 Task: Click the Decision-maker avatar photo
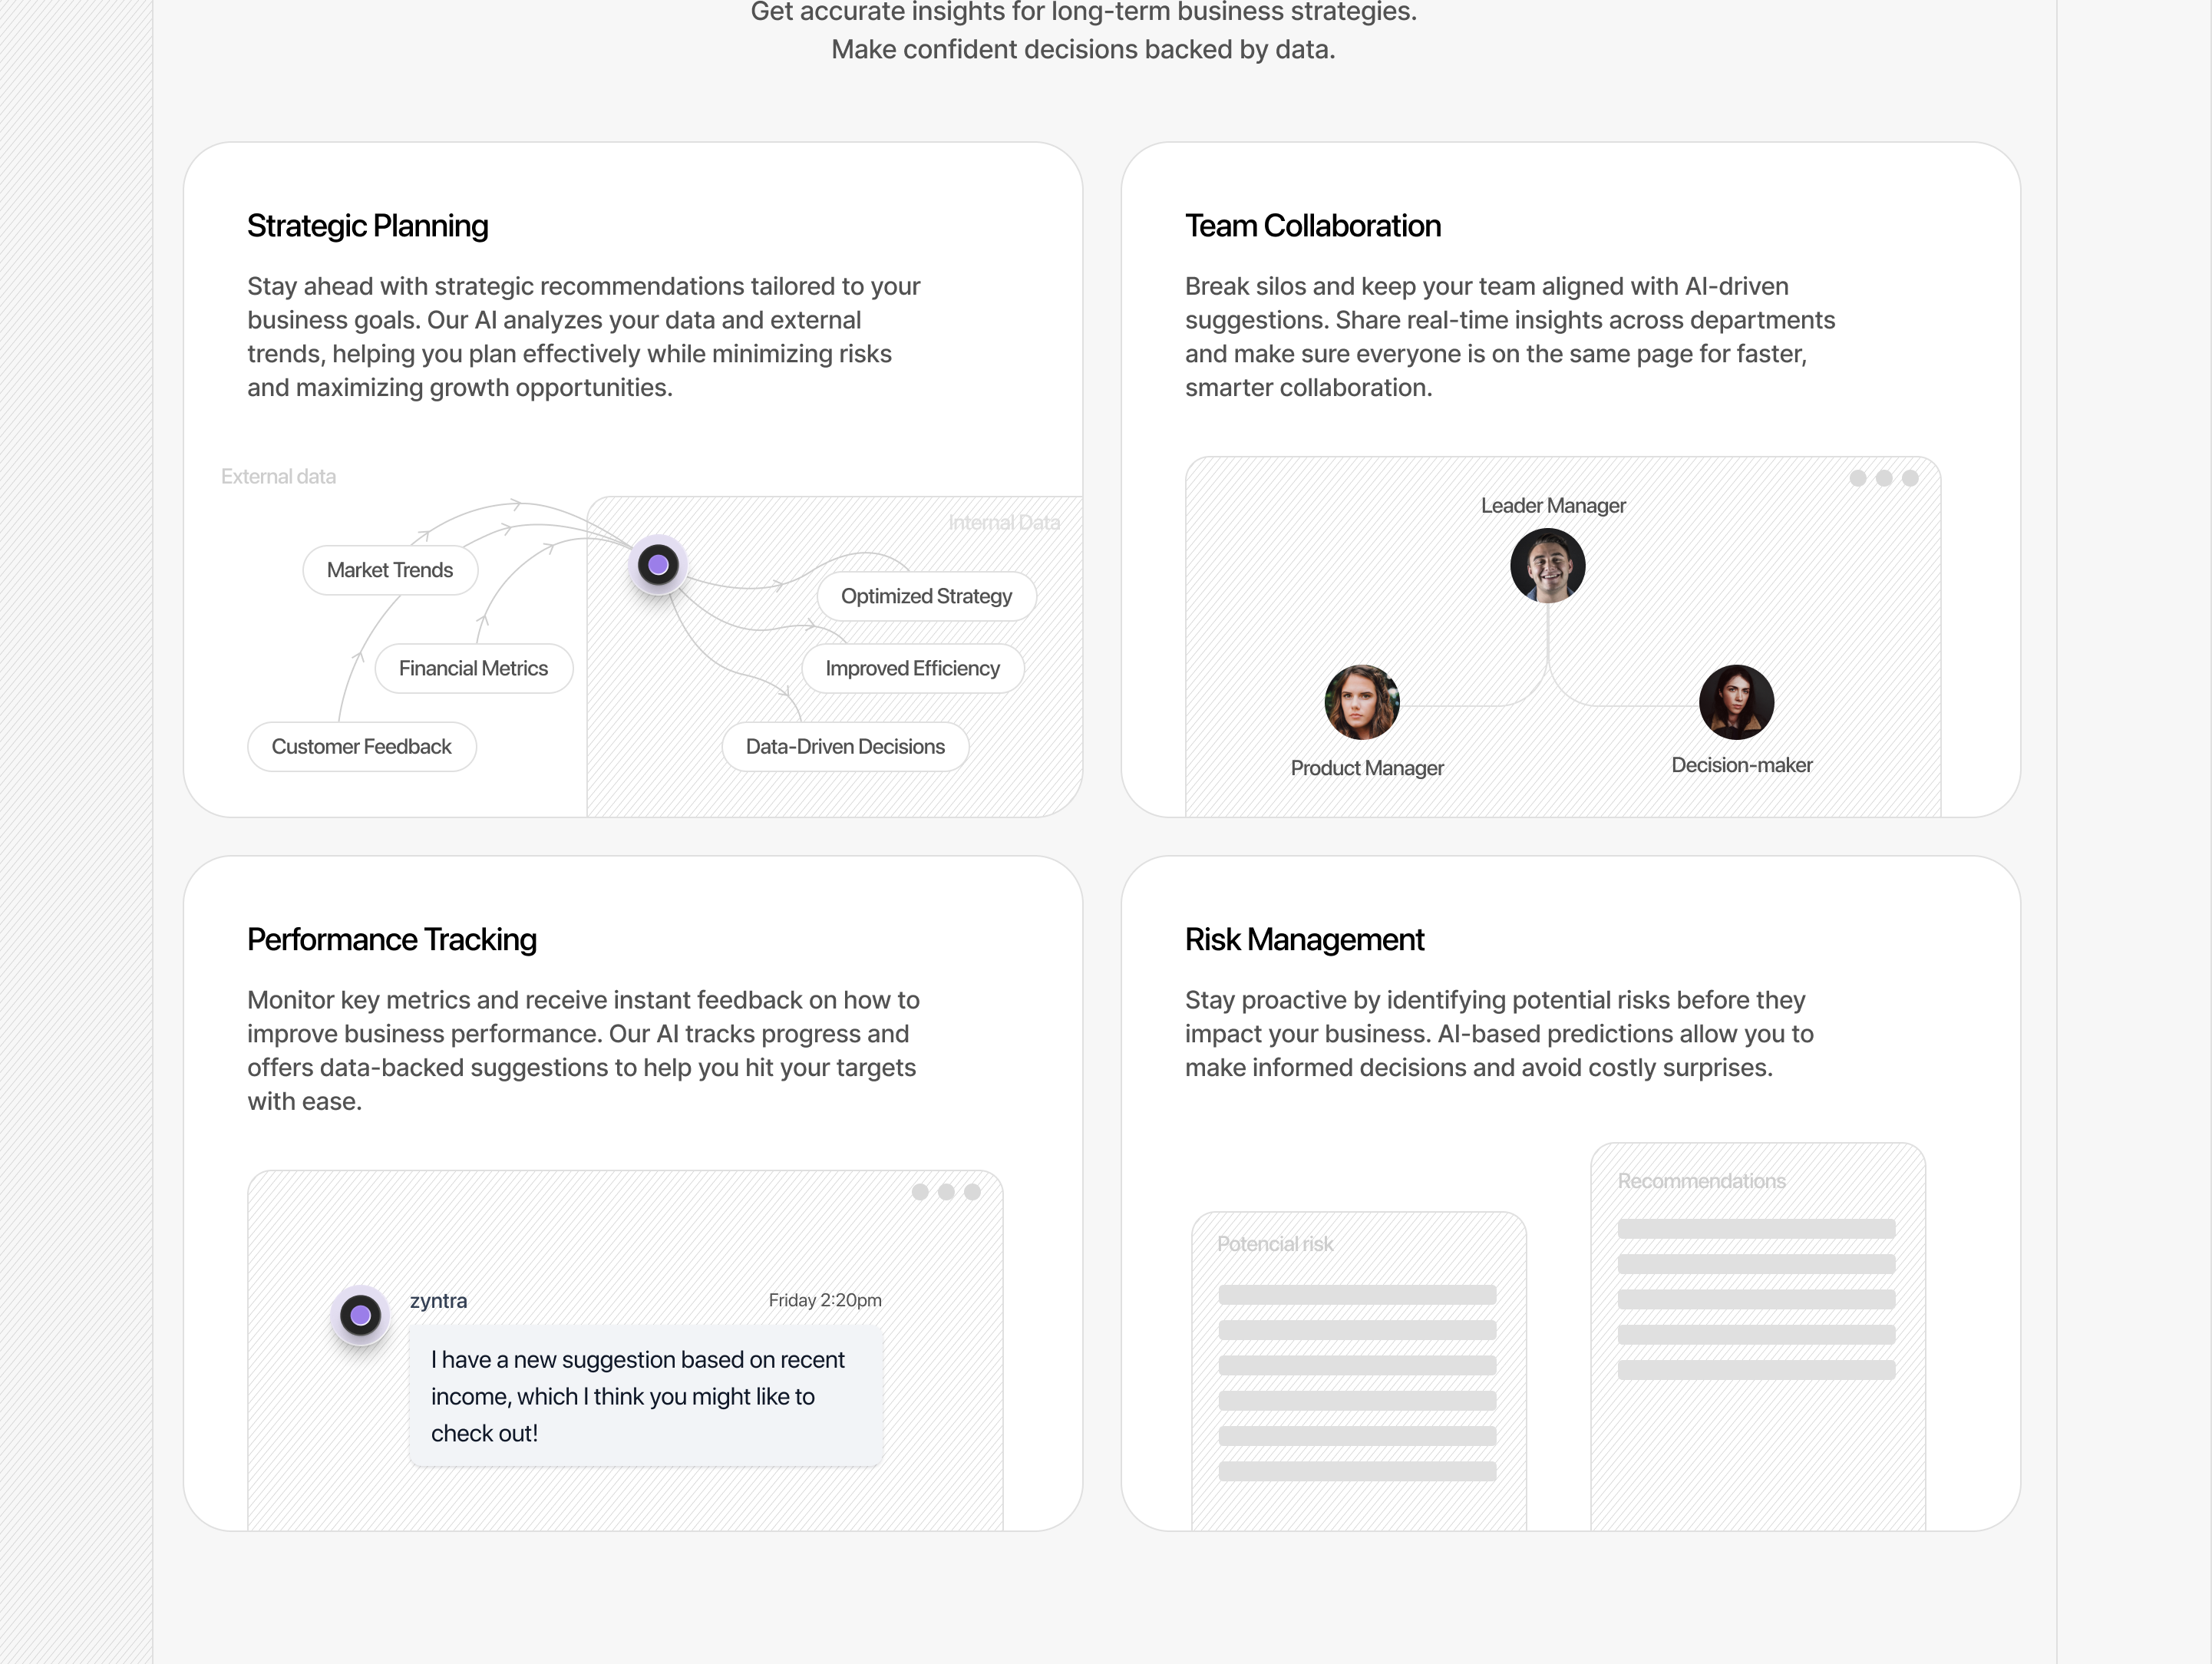click(1736, 702)
